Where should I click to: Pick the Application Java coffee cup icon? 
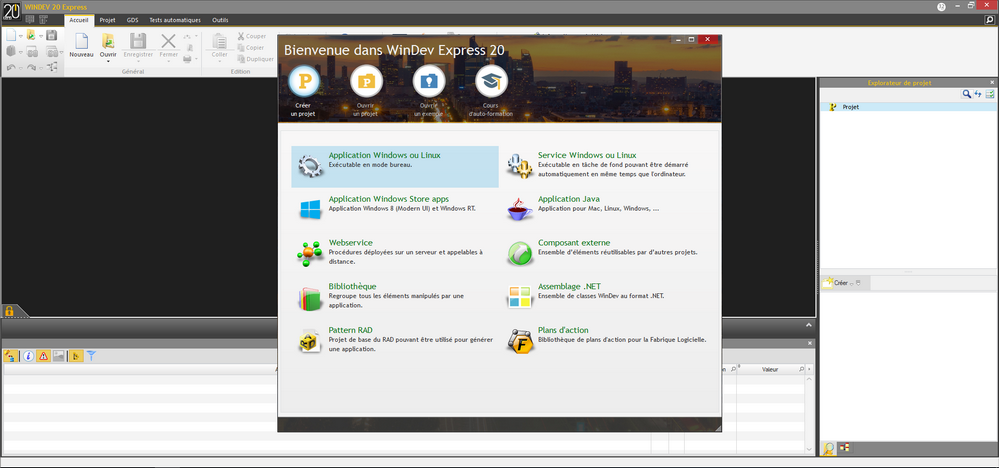[x=519, y=209]
